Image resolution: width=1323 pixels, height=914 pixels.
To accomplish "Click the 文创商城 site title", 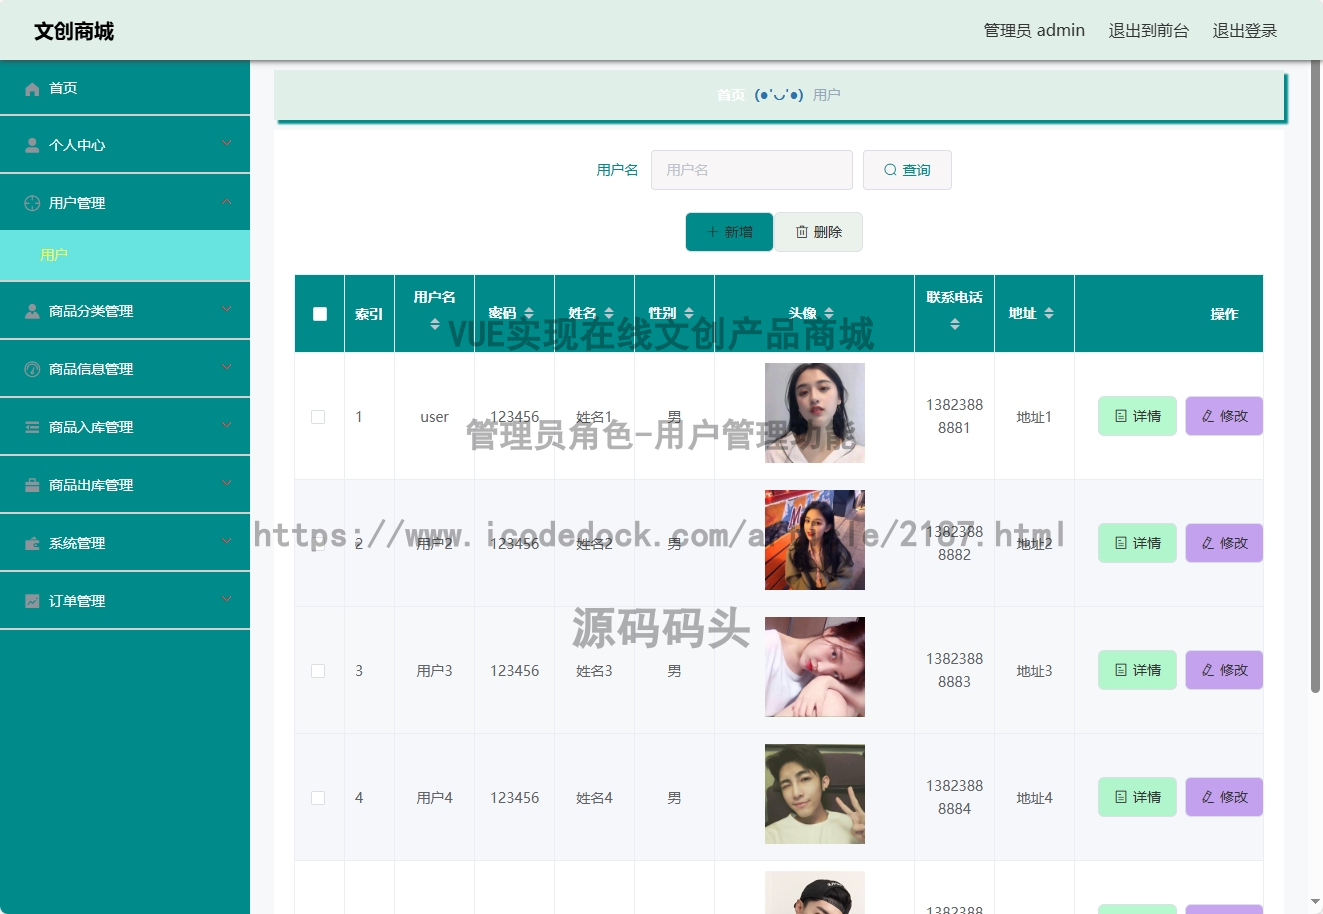I will coord(74,31).
